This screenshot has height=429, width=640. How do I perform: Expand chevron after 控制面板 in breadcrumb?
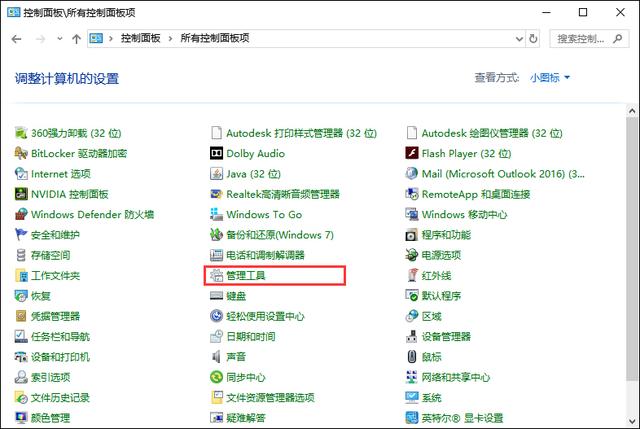click(x=170, y=39)
